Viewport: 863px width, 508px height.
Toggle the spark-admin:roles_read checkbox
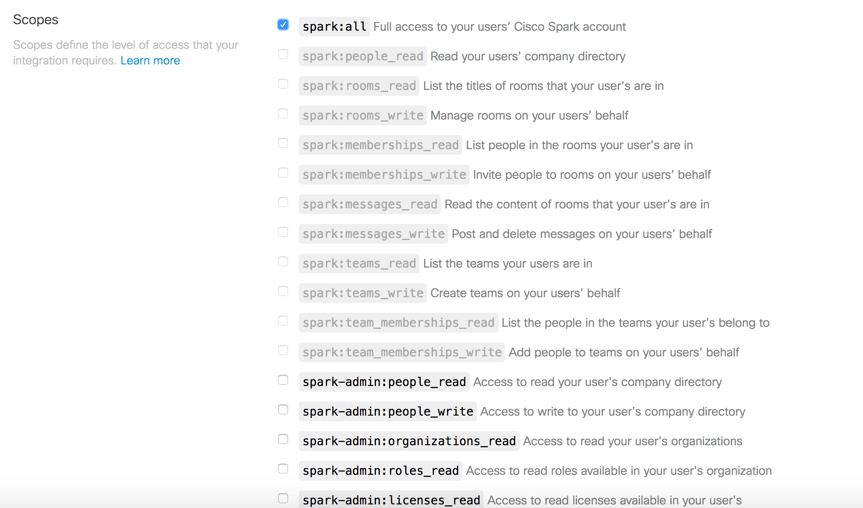coord(283,469)
